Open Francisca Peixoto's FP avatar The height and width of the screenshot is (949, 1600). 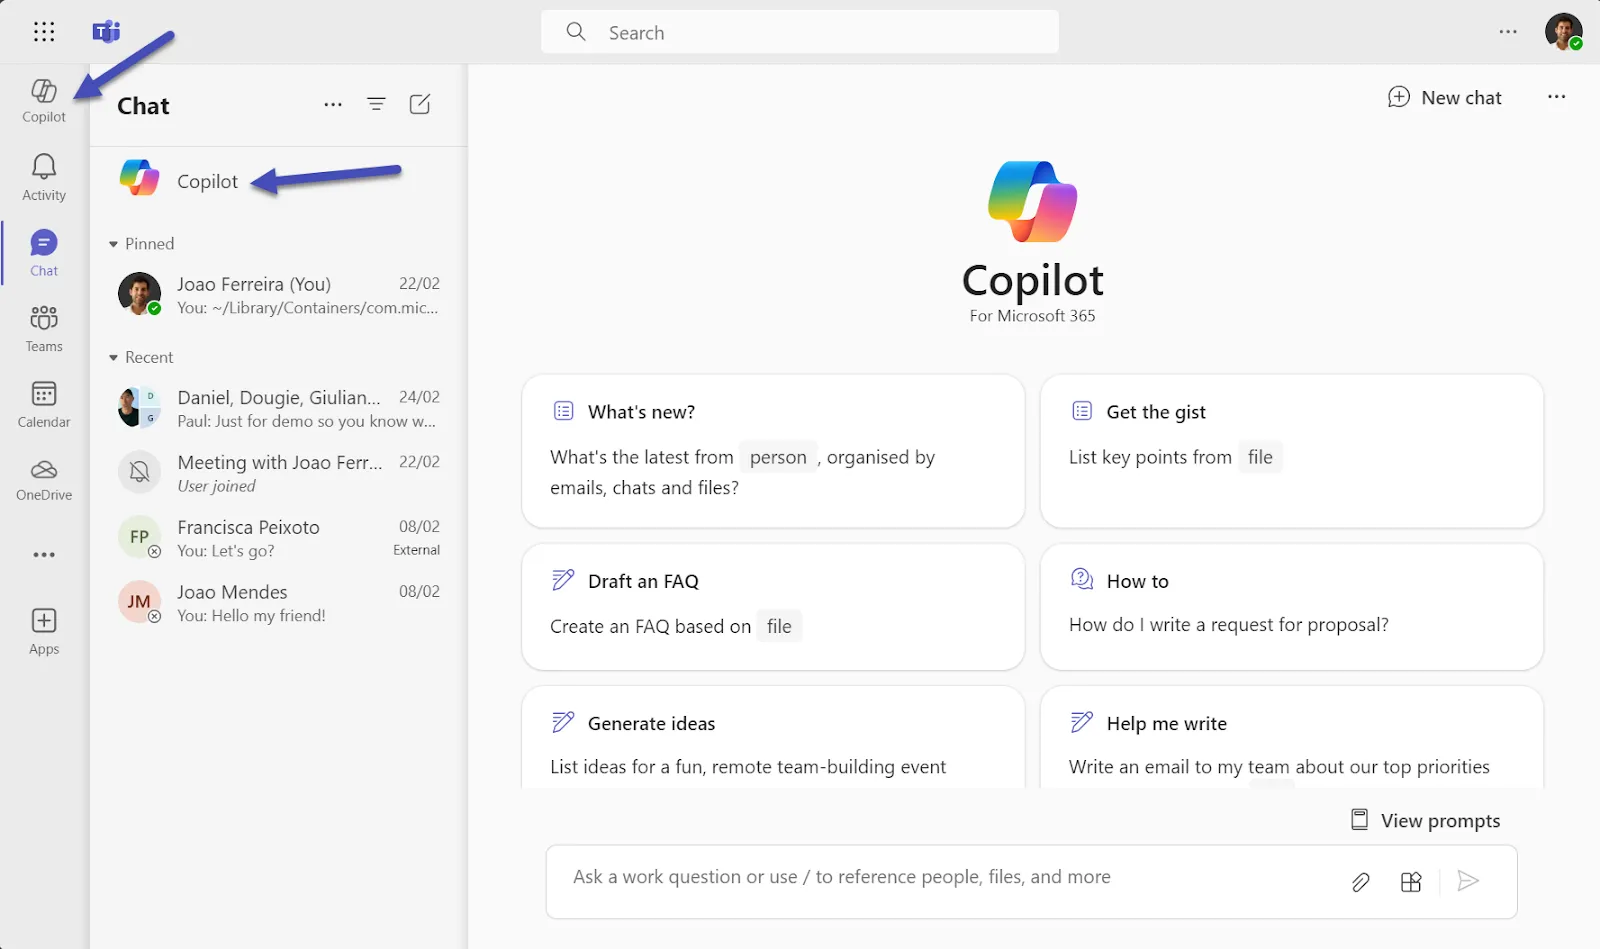coord(139,537)
